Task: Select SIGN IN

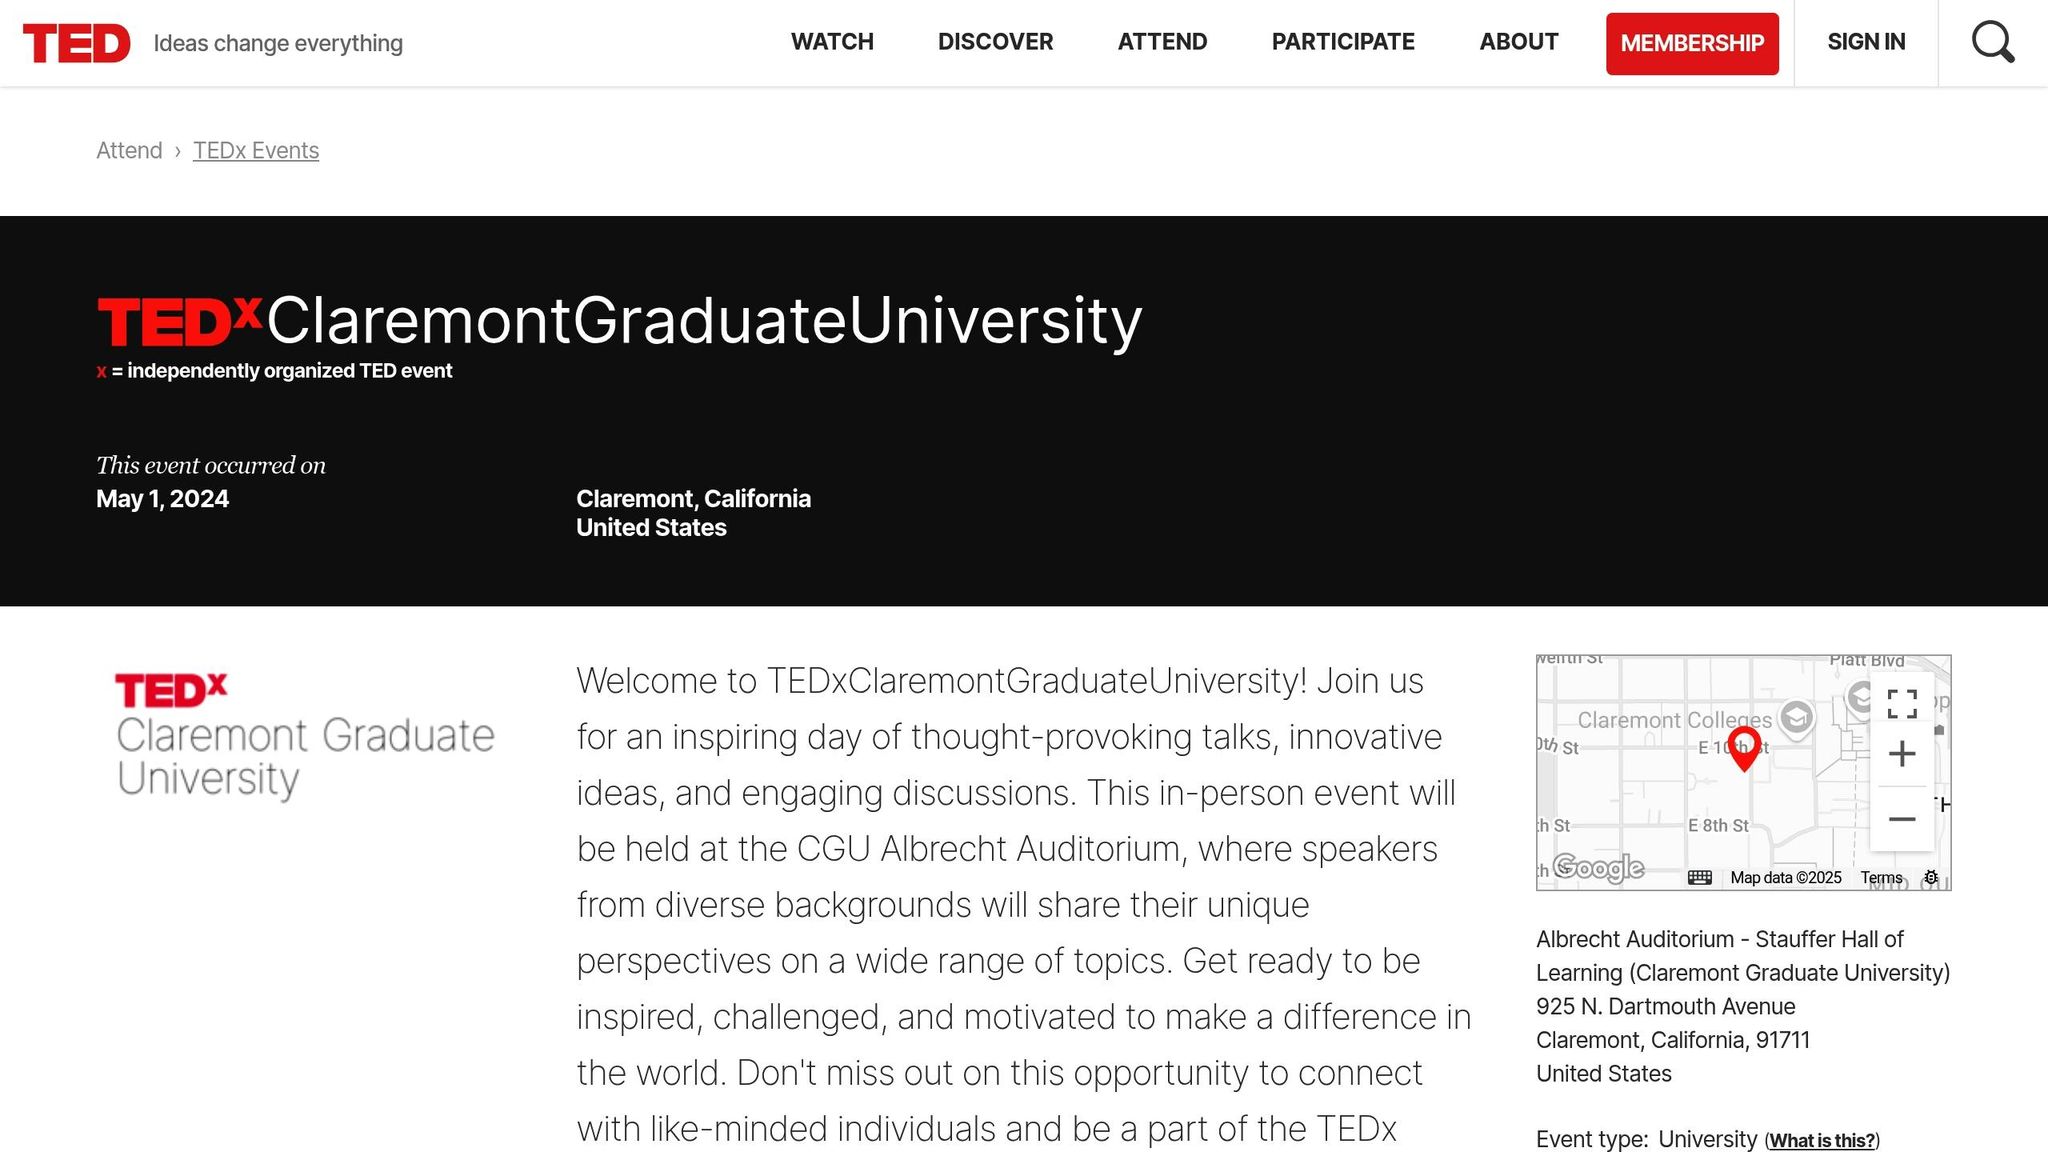Action: point(1865,42)
